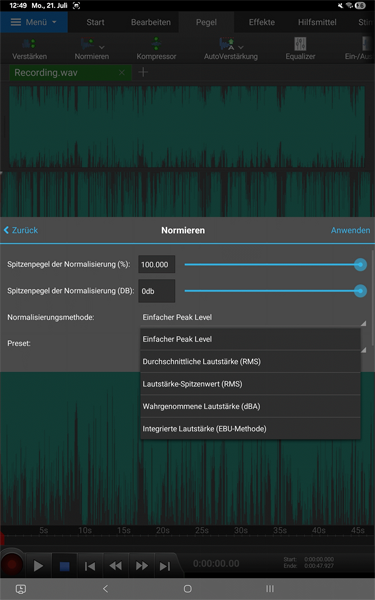Click the upper waveform track
375x600 pixels.
coord(187,127)
